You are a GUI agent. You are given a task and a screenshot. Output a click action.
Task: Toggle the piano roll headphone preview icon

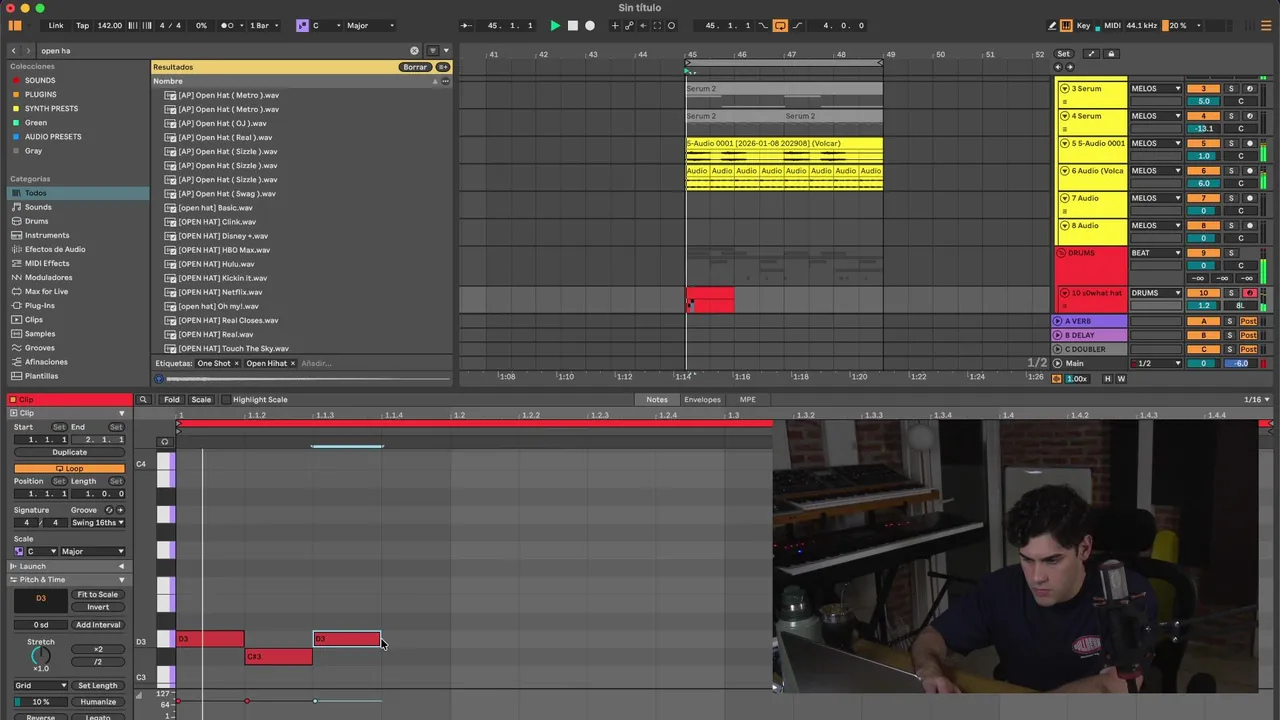(165, 441)
